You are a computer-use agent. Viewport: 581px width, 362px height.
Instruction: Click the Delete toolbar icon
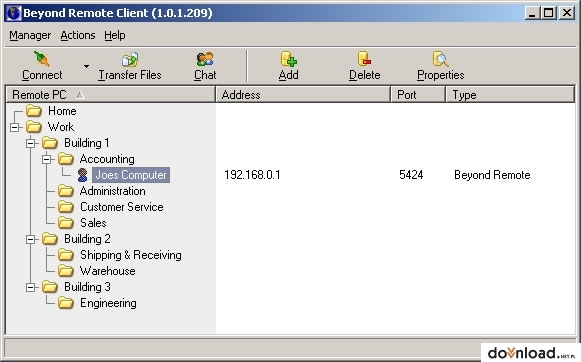(364, 59)
